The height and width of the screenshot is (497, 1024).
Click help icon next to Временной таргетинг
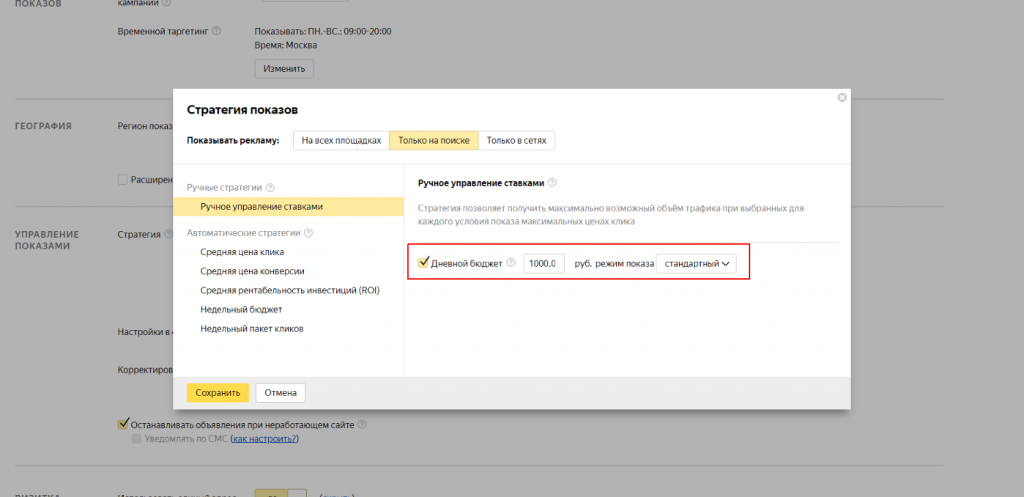217,32
